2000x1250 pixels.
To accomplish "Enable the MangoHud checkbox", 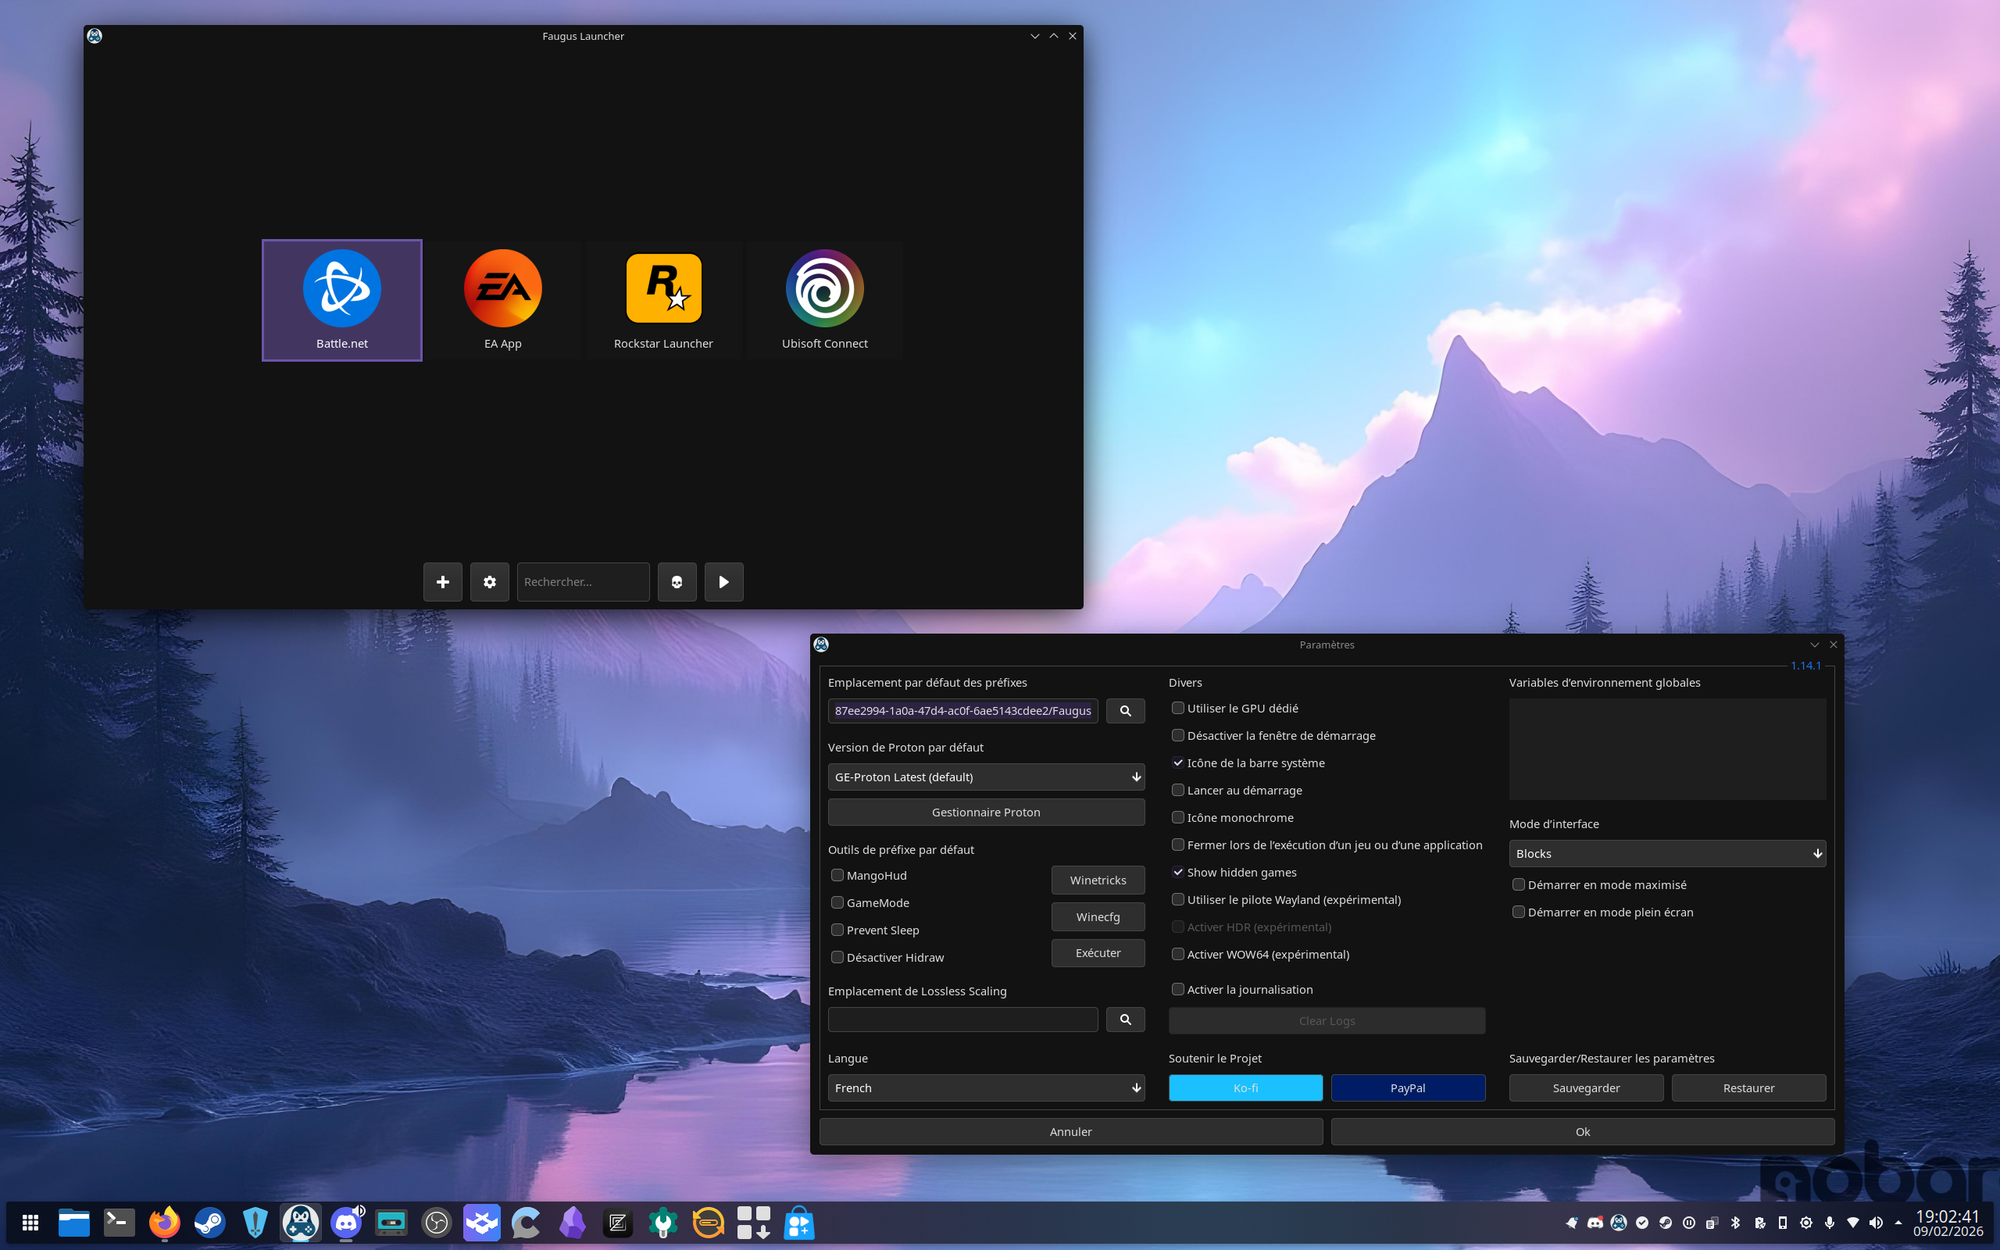I will coord(838,876).
